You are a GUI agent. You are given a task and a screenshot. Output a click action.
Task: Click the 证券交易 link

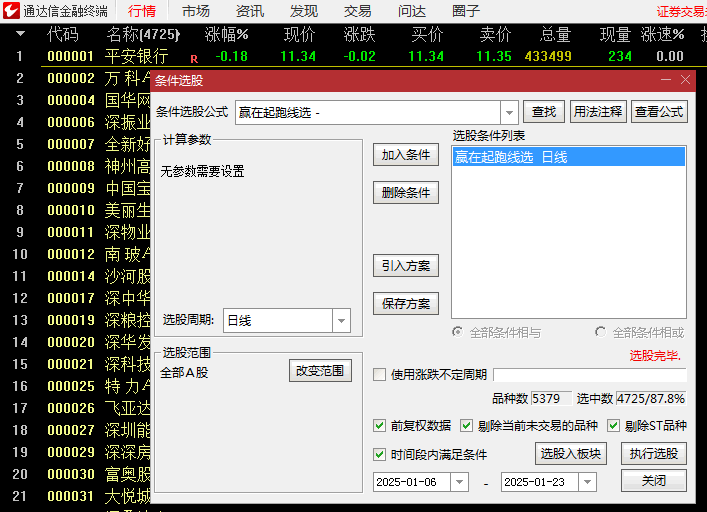[681, 12]
